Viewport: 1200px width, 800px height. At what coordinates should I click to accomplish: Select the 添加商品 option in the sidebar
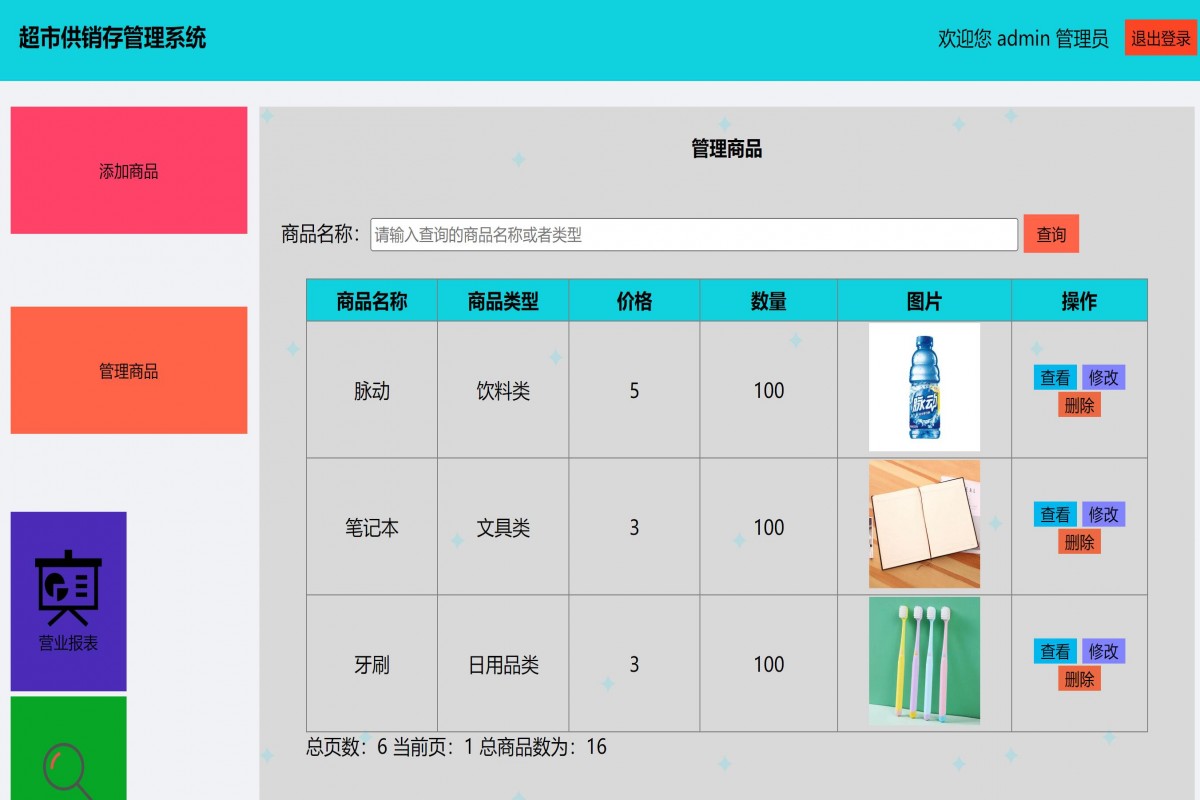pyautogui.click(x=128, y=170)
